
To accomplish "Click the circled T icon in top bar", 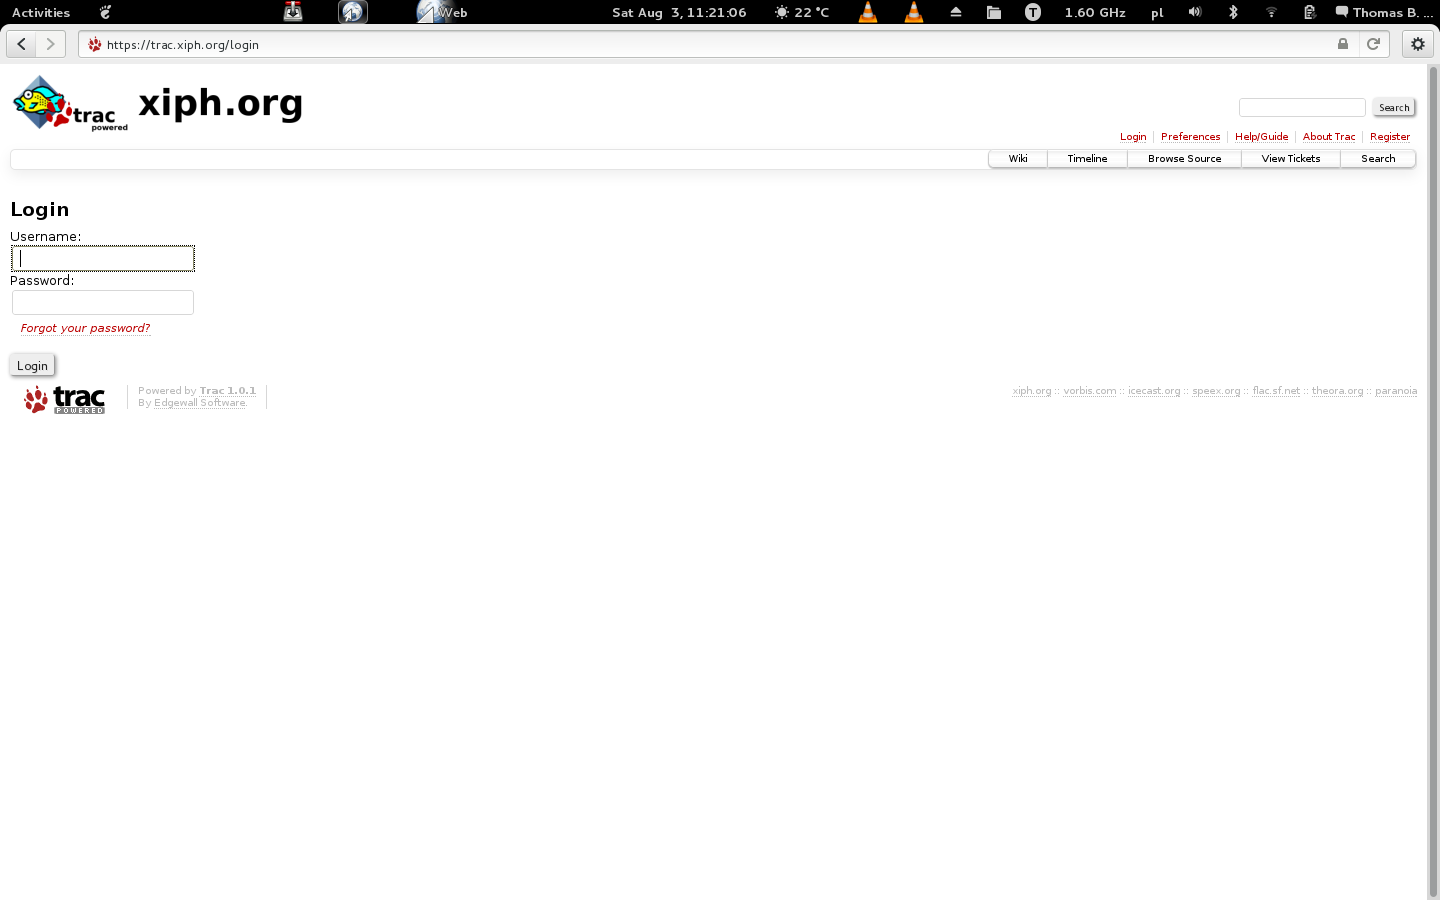I will (x=1033, y=12).
